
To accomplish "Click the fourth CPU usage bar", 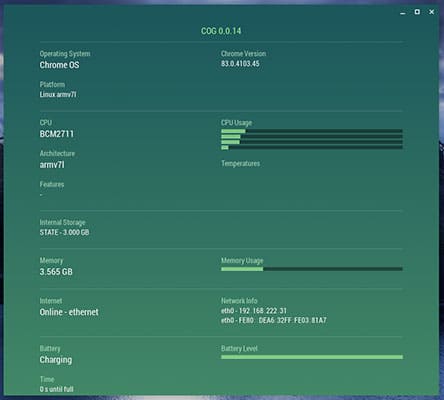I will point(312,147).
